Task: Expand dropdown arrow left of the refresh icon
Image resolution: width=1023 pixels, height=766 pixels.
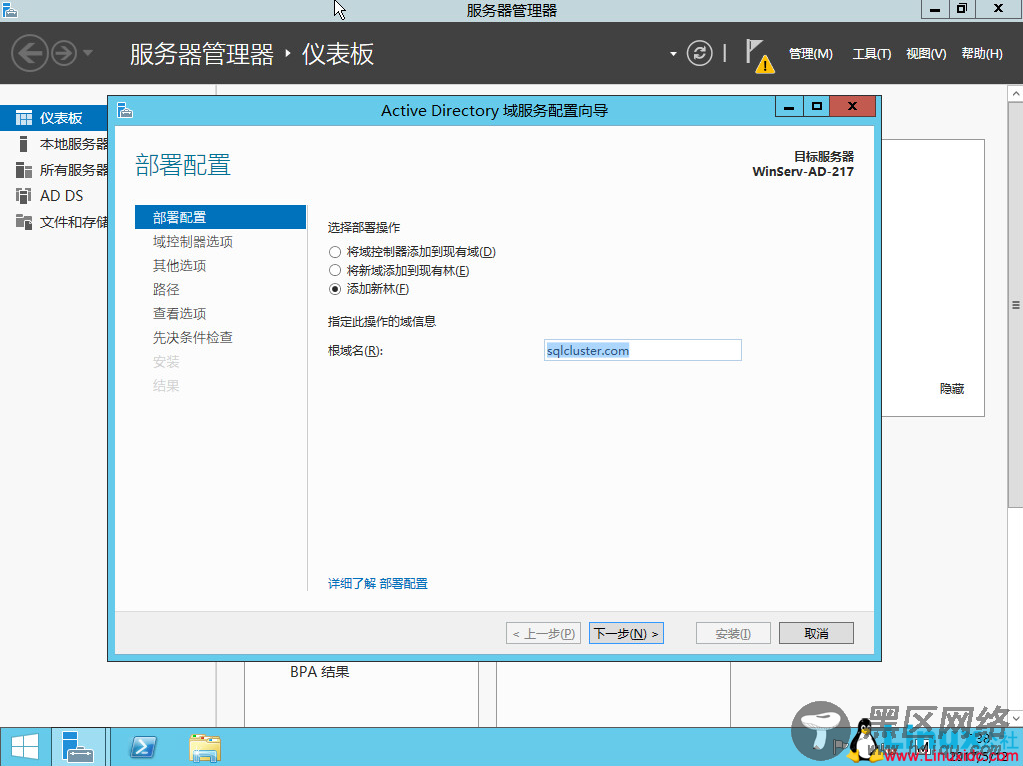Action: click(673, 54)
